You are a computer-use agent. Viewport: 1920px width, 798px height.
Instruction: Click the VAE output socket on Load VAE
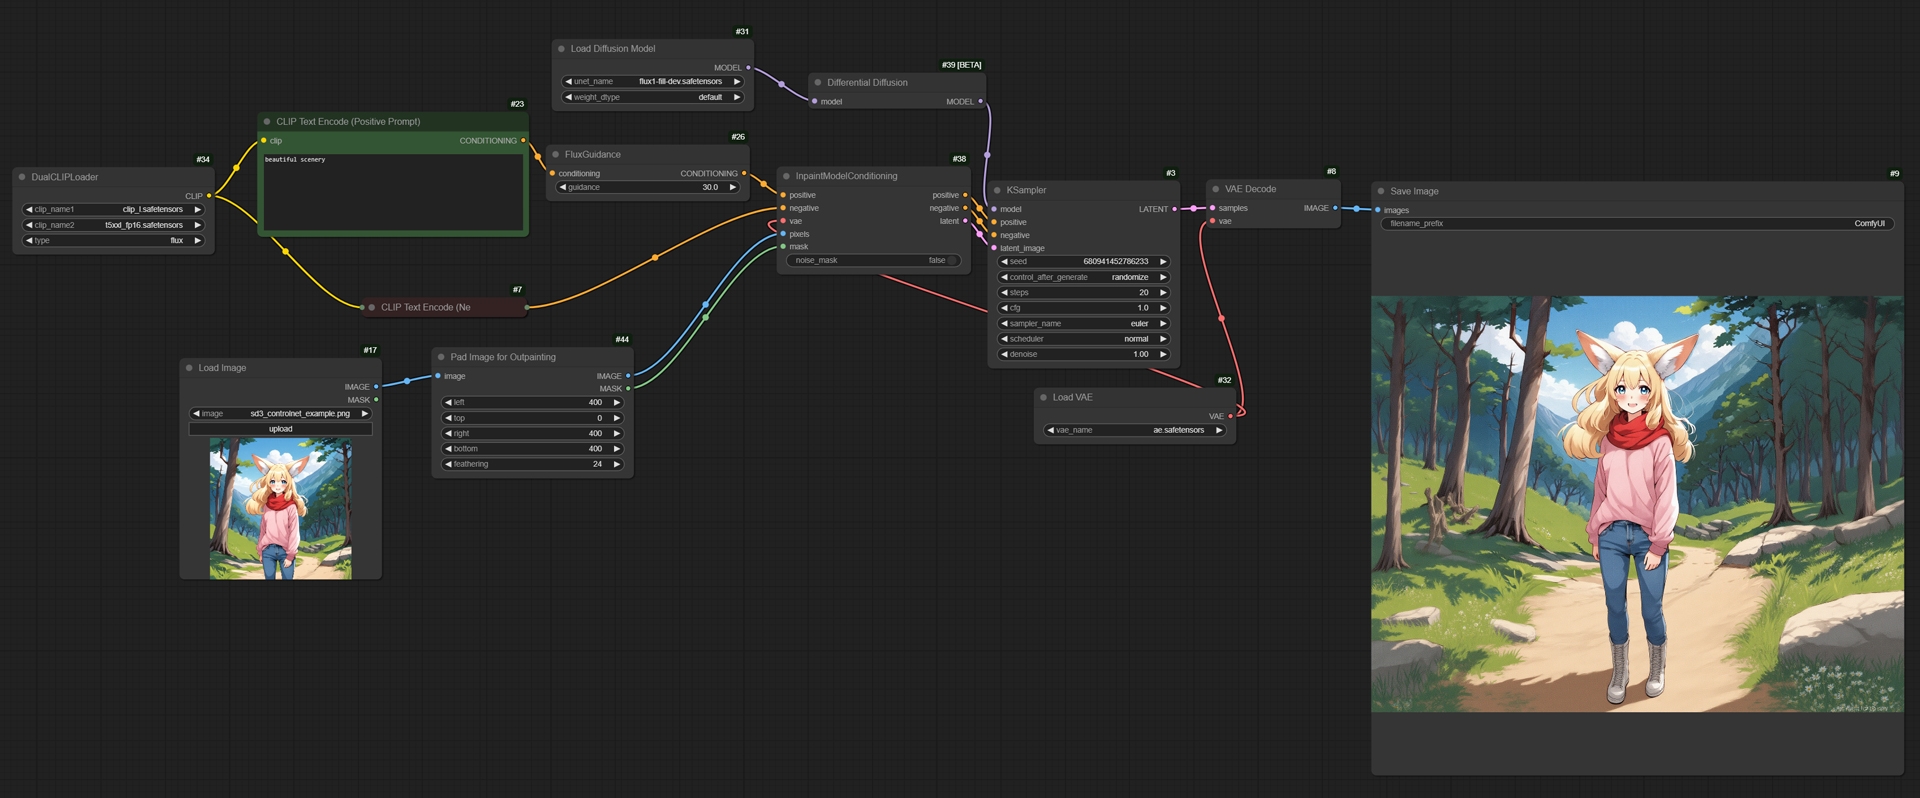(1230, 416)
